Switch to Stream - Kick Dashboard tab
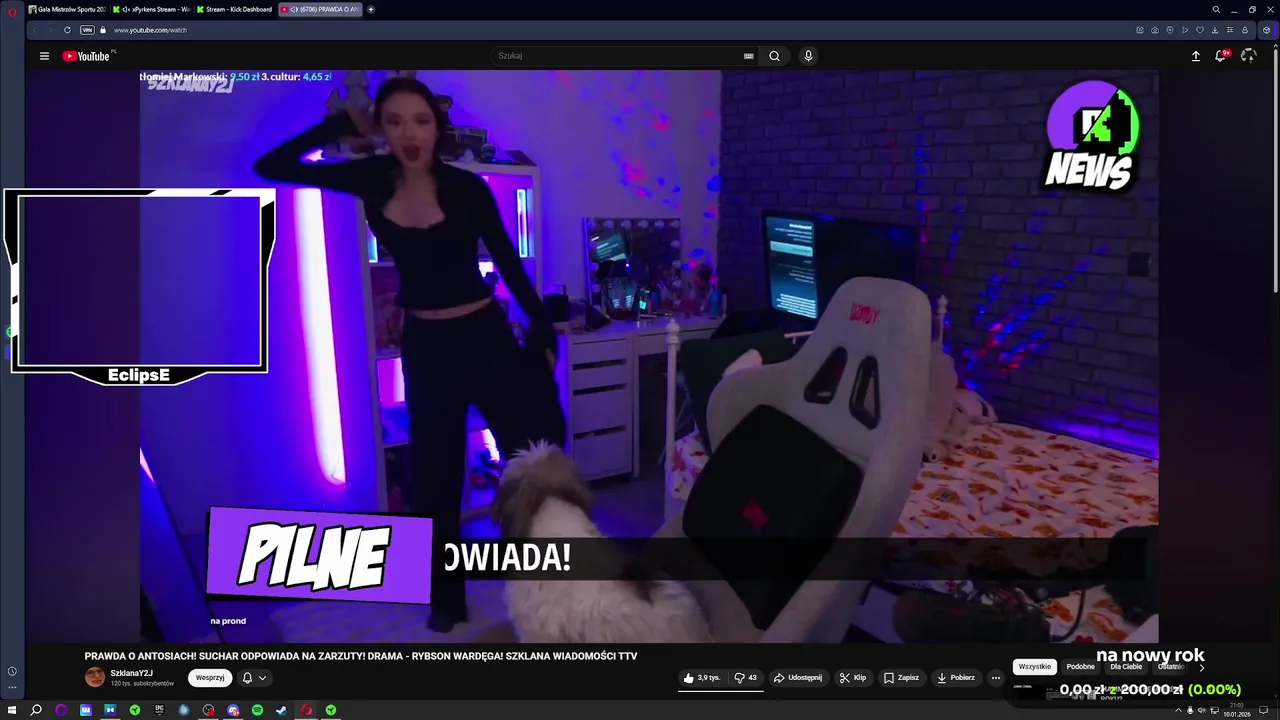 tap(235, 9)
